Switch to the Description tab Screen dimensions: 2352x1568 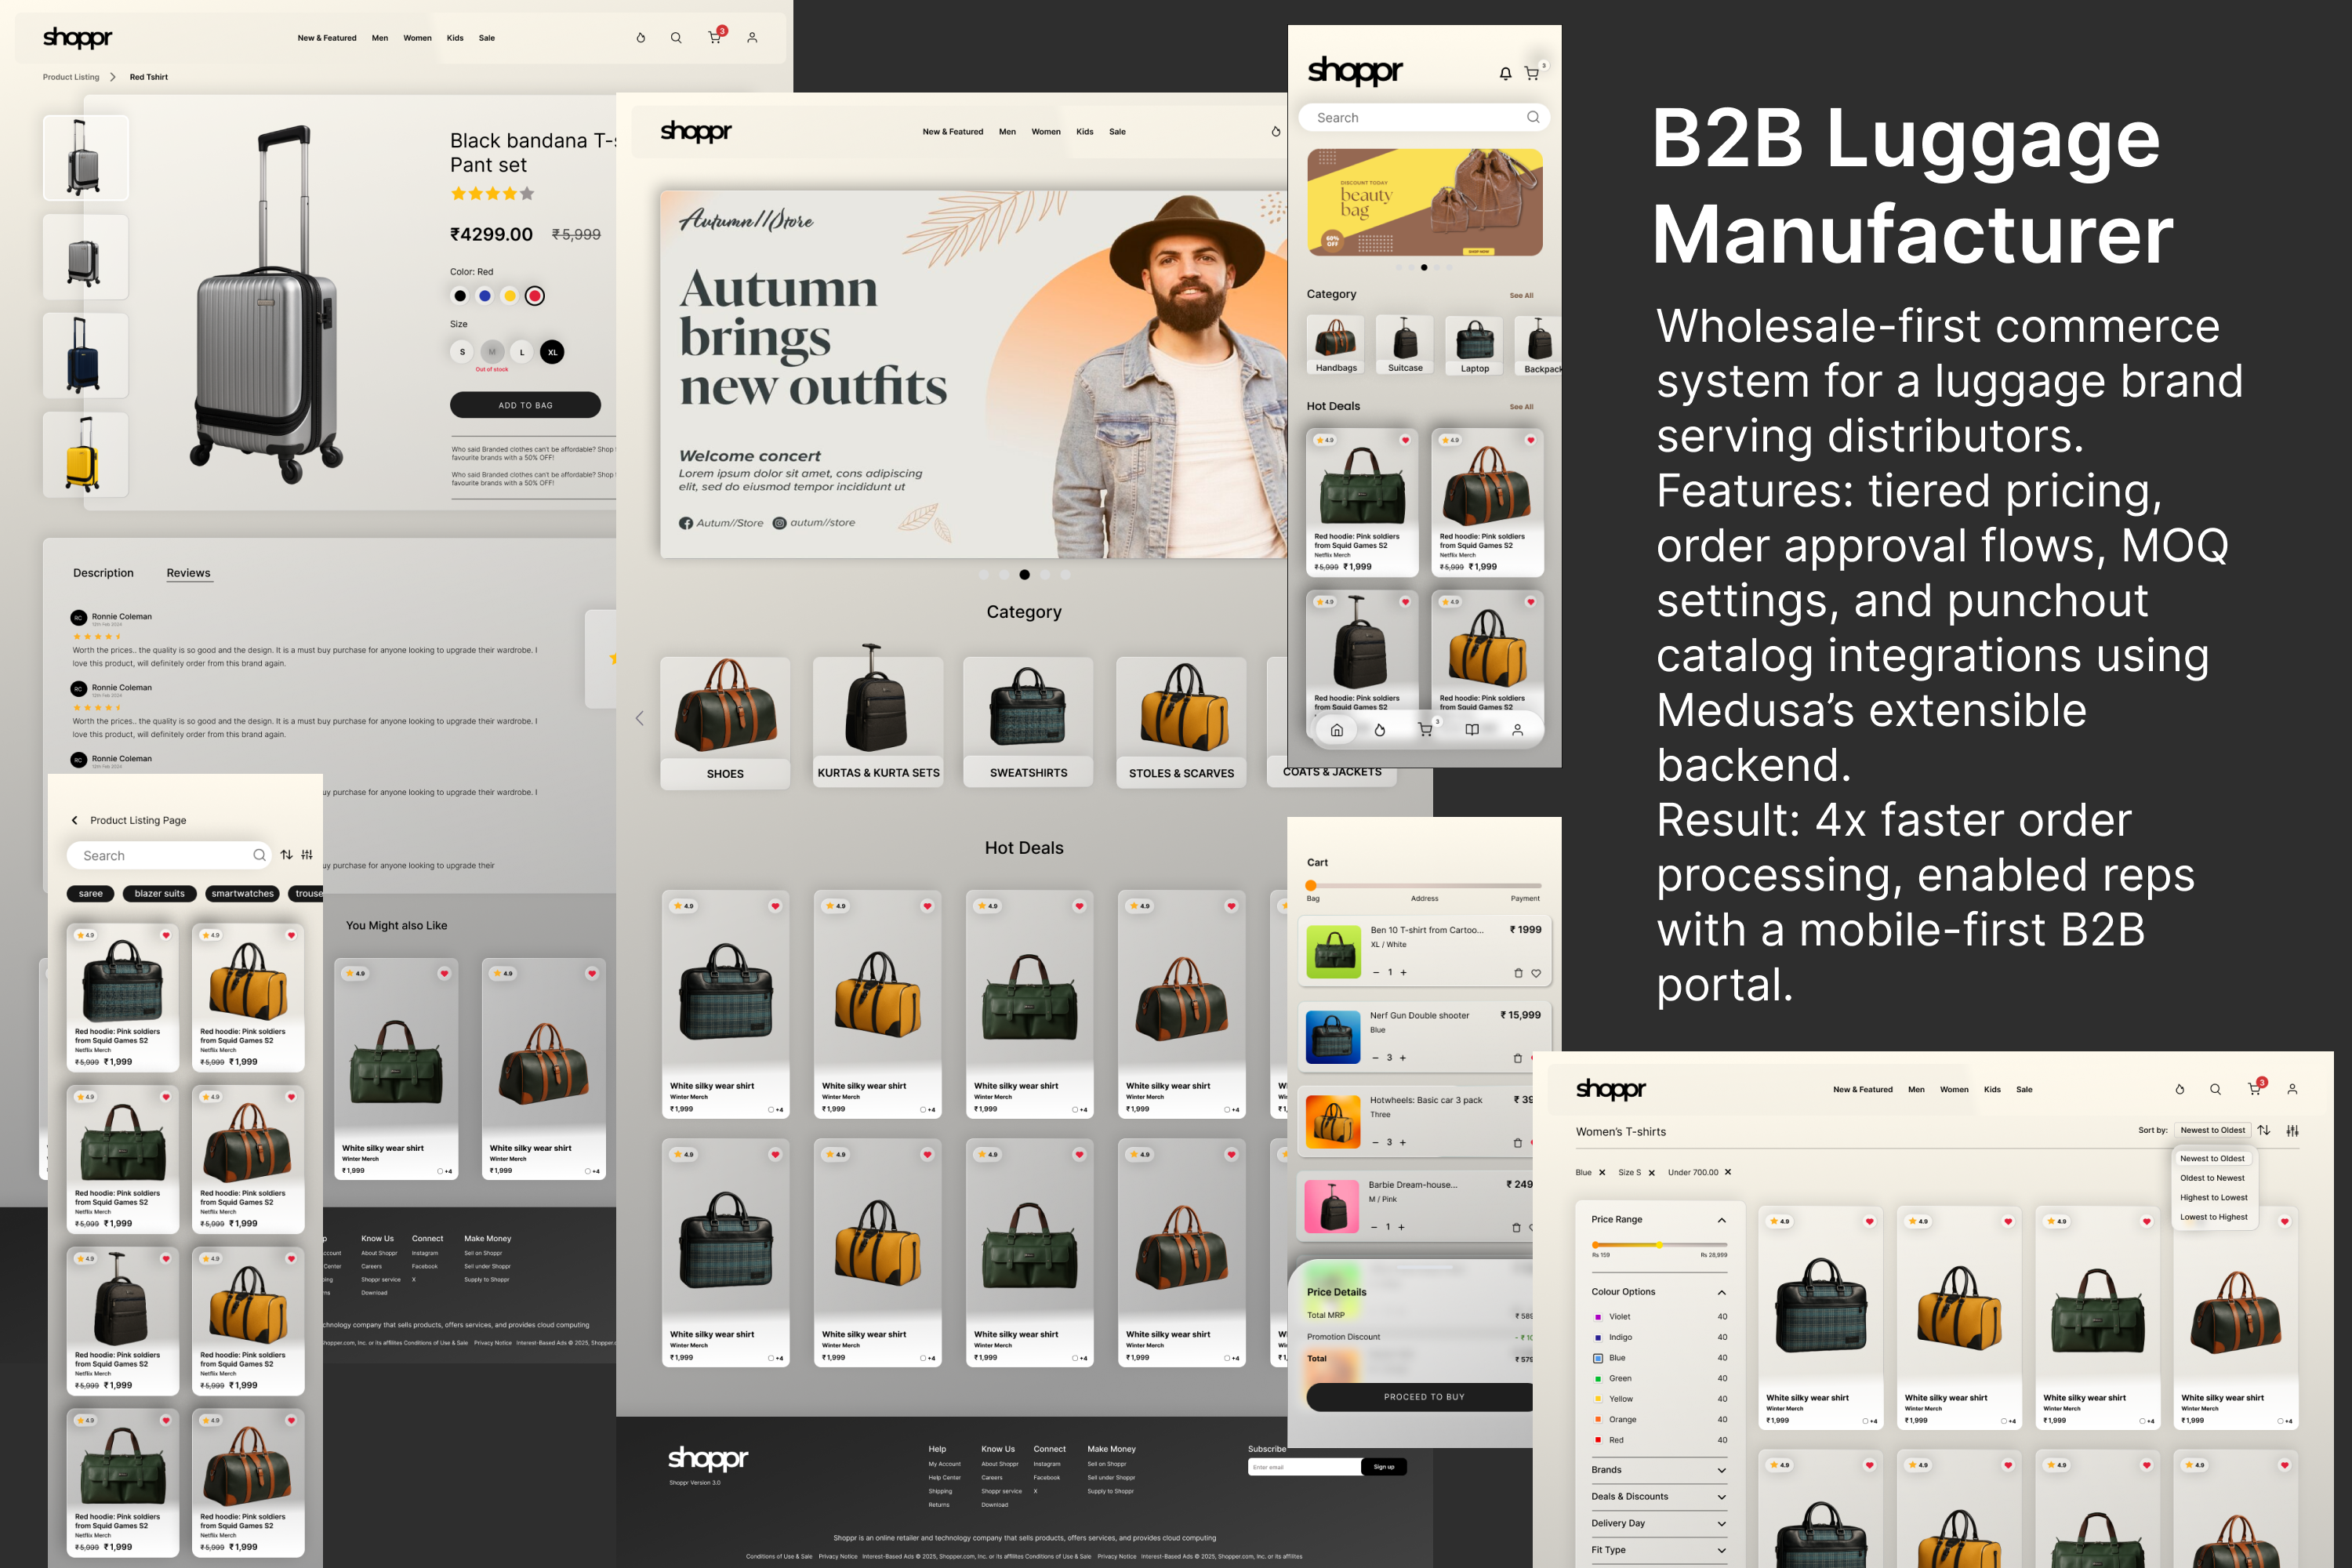coord(103,573)
